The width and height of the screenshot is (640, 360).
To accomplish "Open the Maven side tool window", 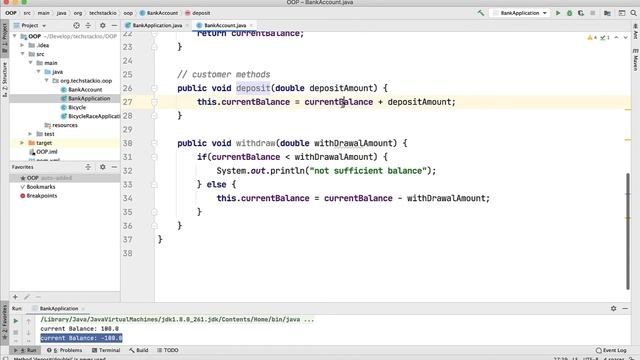I will click(x=636, y=60).
